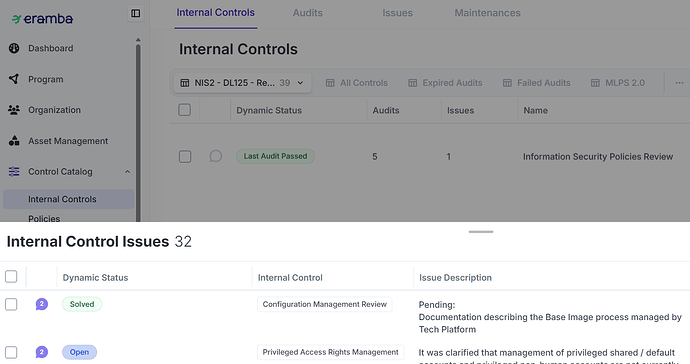Click the Program paper plane icon
The width and height of the screenshot is (690, 364).
(14, 79)
